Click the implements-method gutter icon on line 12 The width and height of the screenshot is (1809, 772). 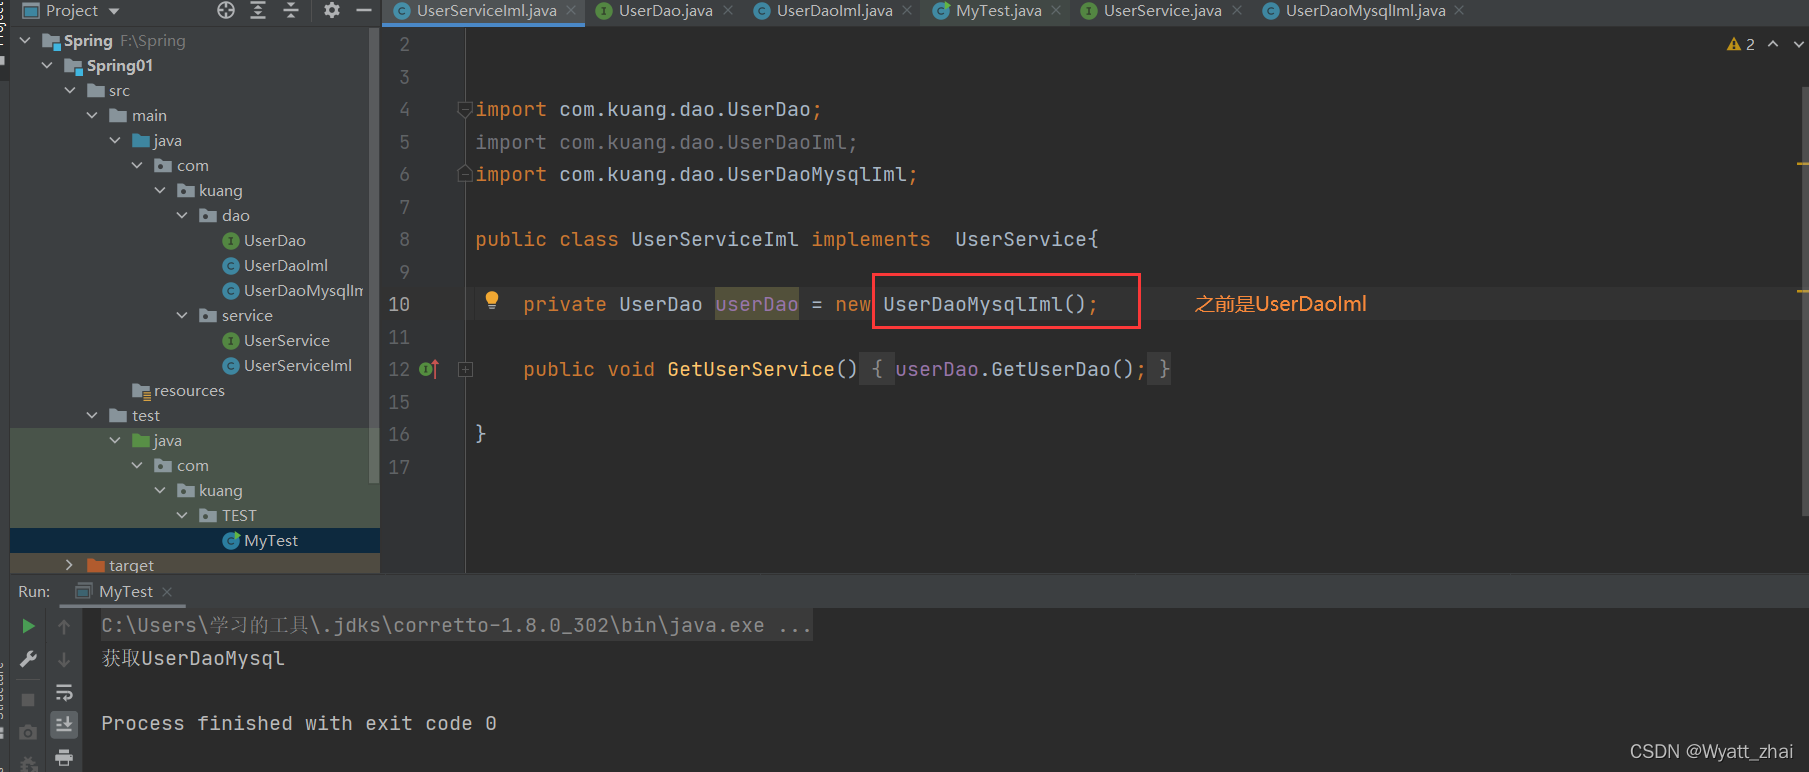pyautogui.click(x=429, y=369)
